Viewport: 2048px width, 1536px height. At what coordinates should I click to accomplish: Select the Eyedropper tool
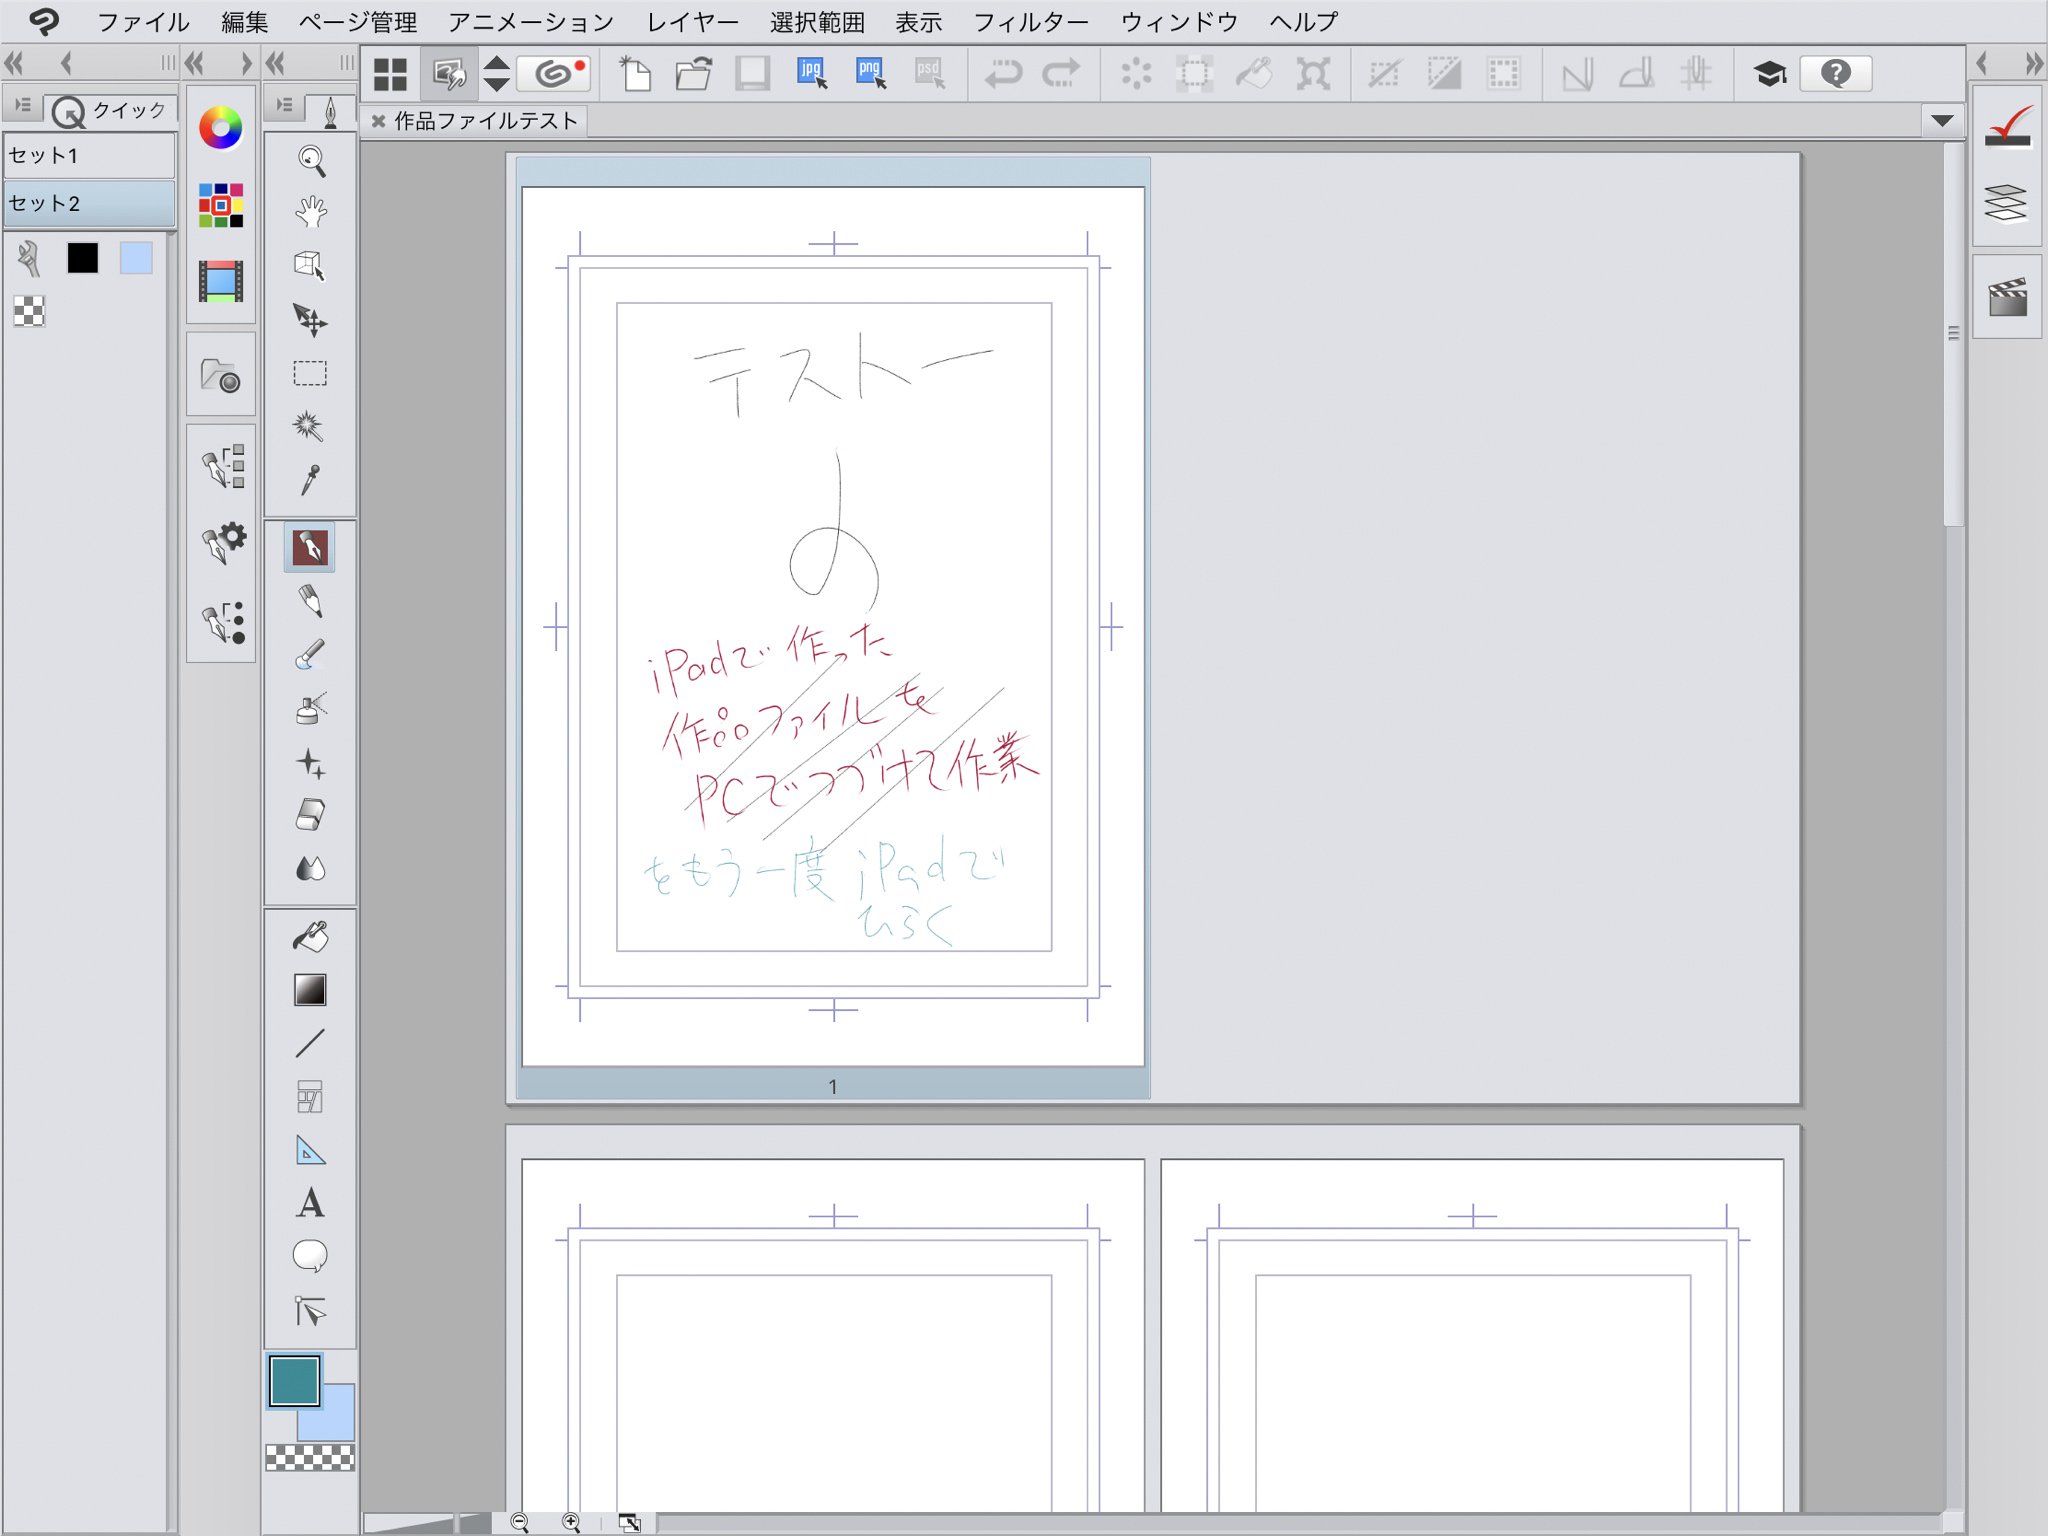click(x=310, y=480)
